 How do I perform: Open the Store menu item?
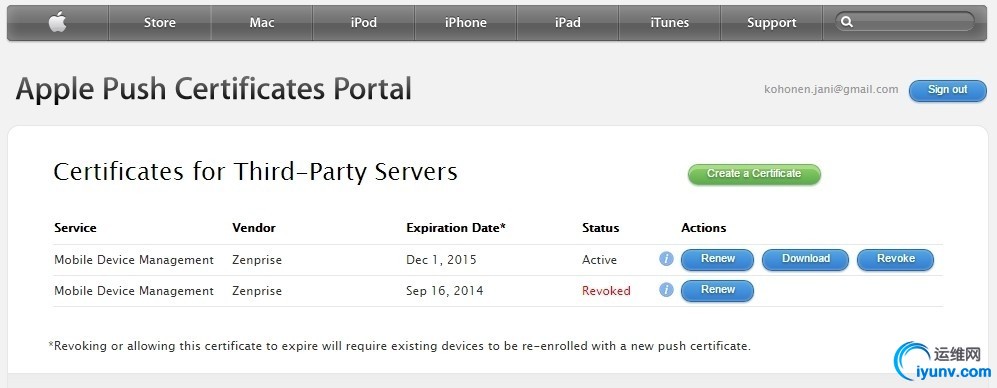coord(160,22)
